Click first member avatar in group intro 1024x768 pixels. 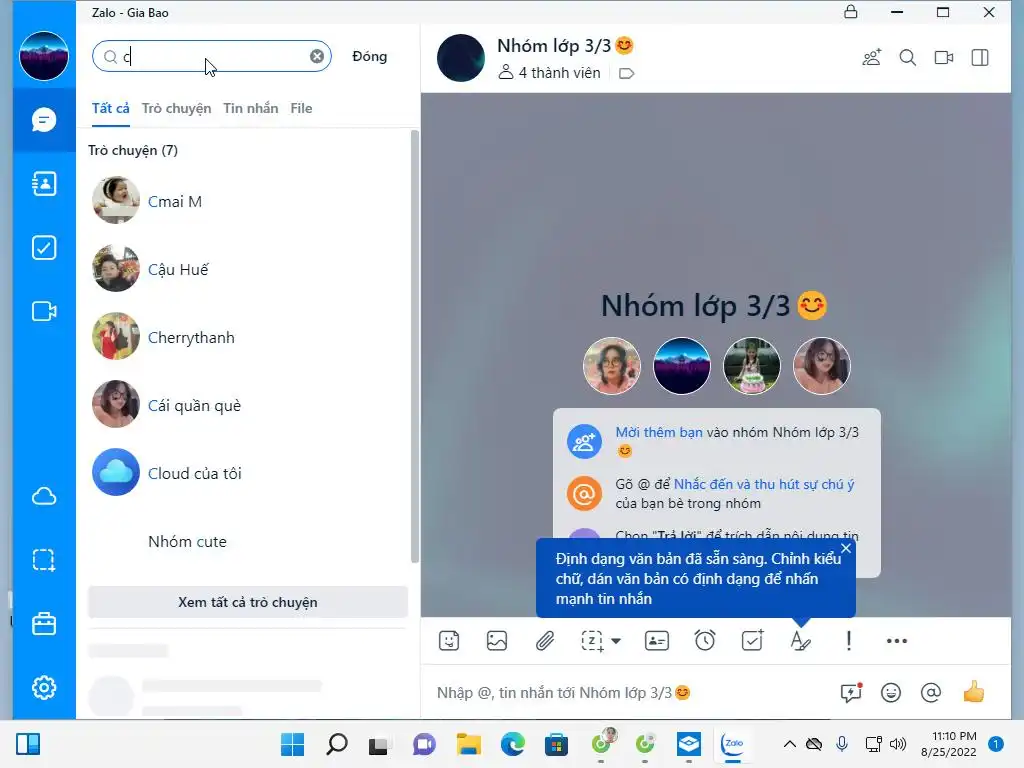(x=612, y=366)
